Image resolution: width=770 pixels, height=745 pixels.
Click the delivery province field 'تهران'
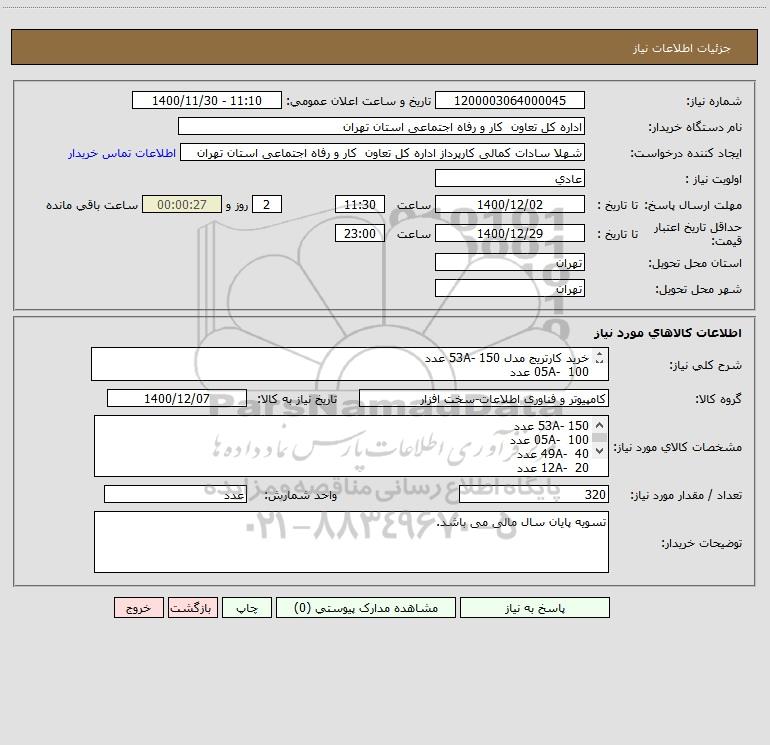510,262
